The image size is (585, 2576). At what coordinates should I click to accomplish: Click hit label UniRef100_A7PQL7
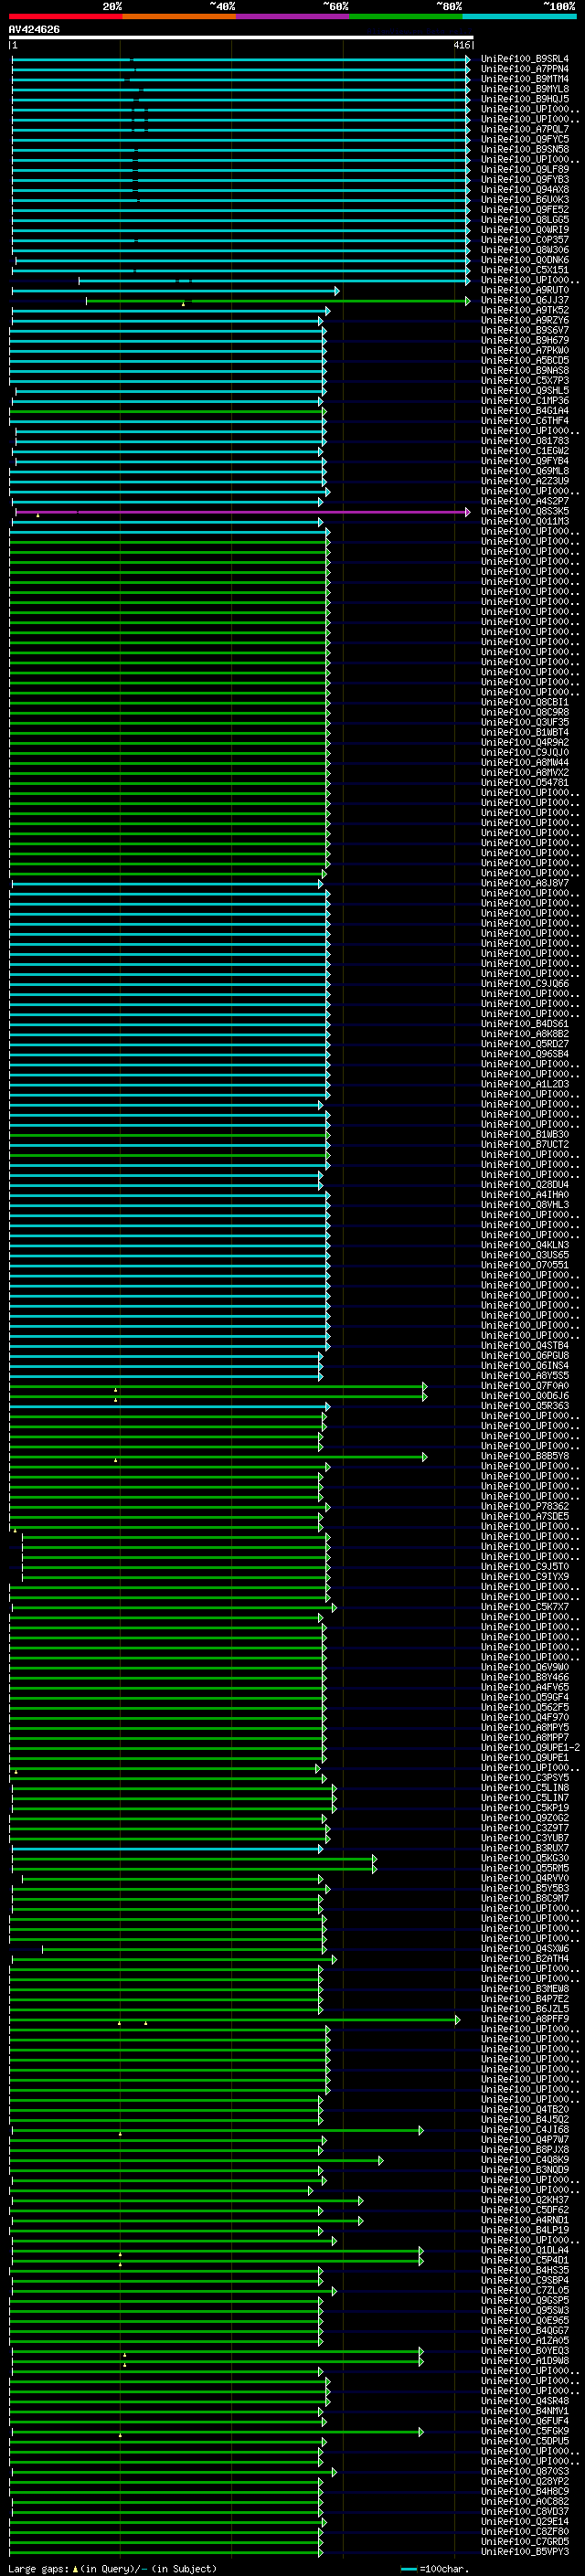point(525,129)
